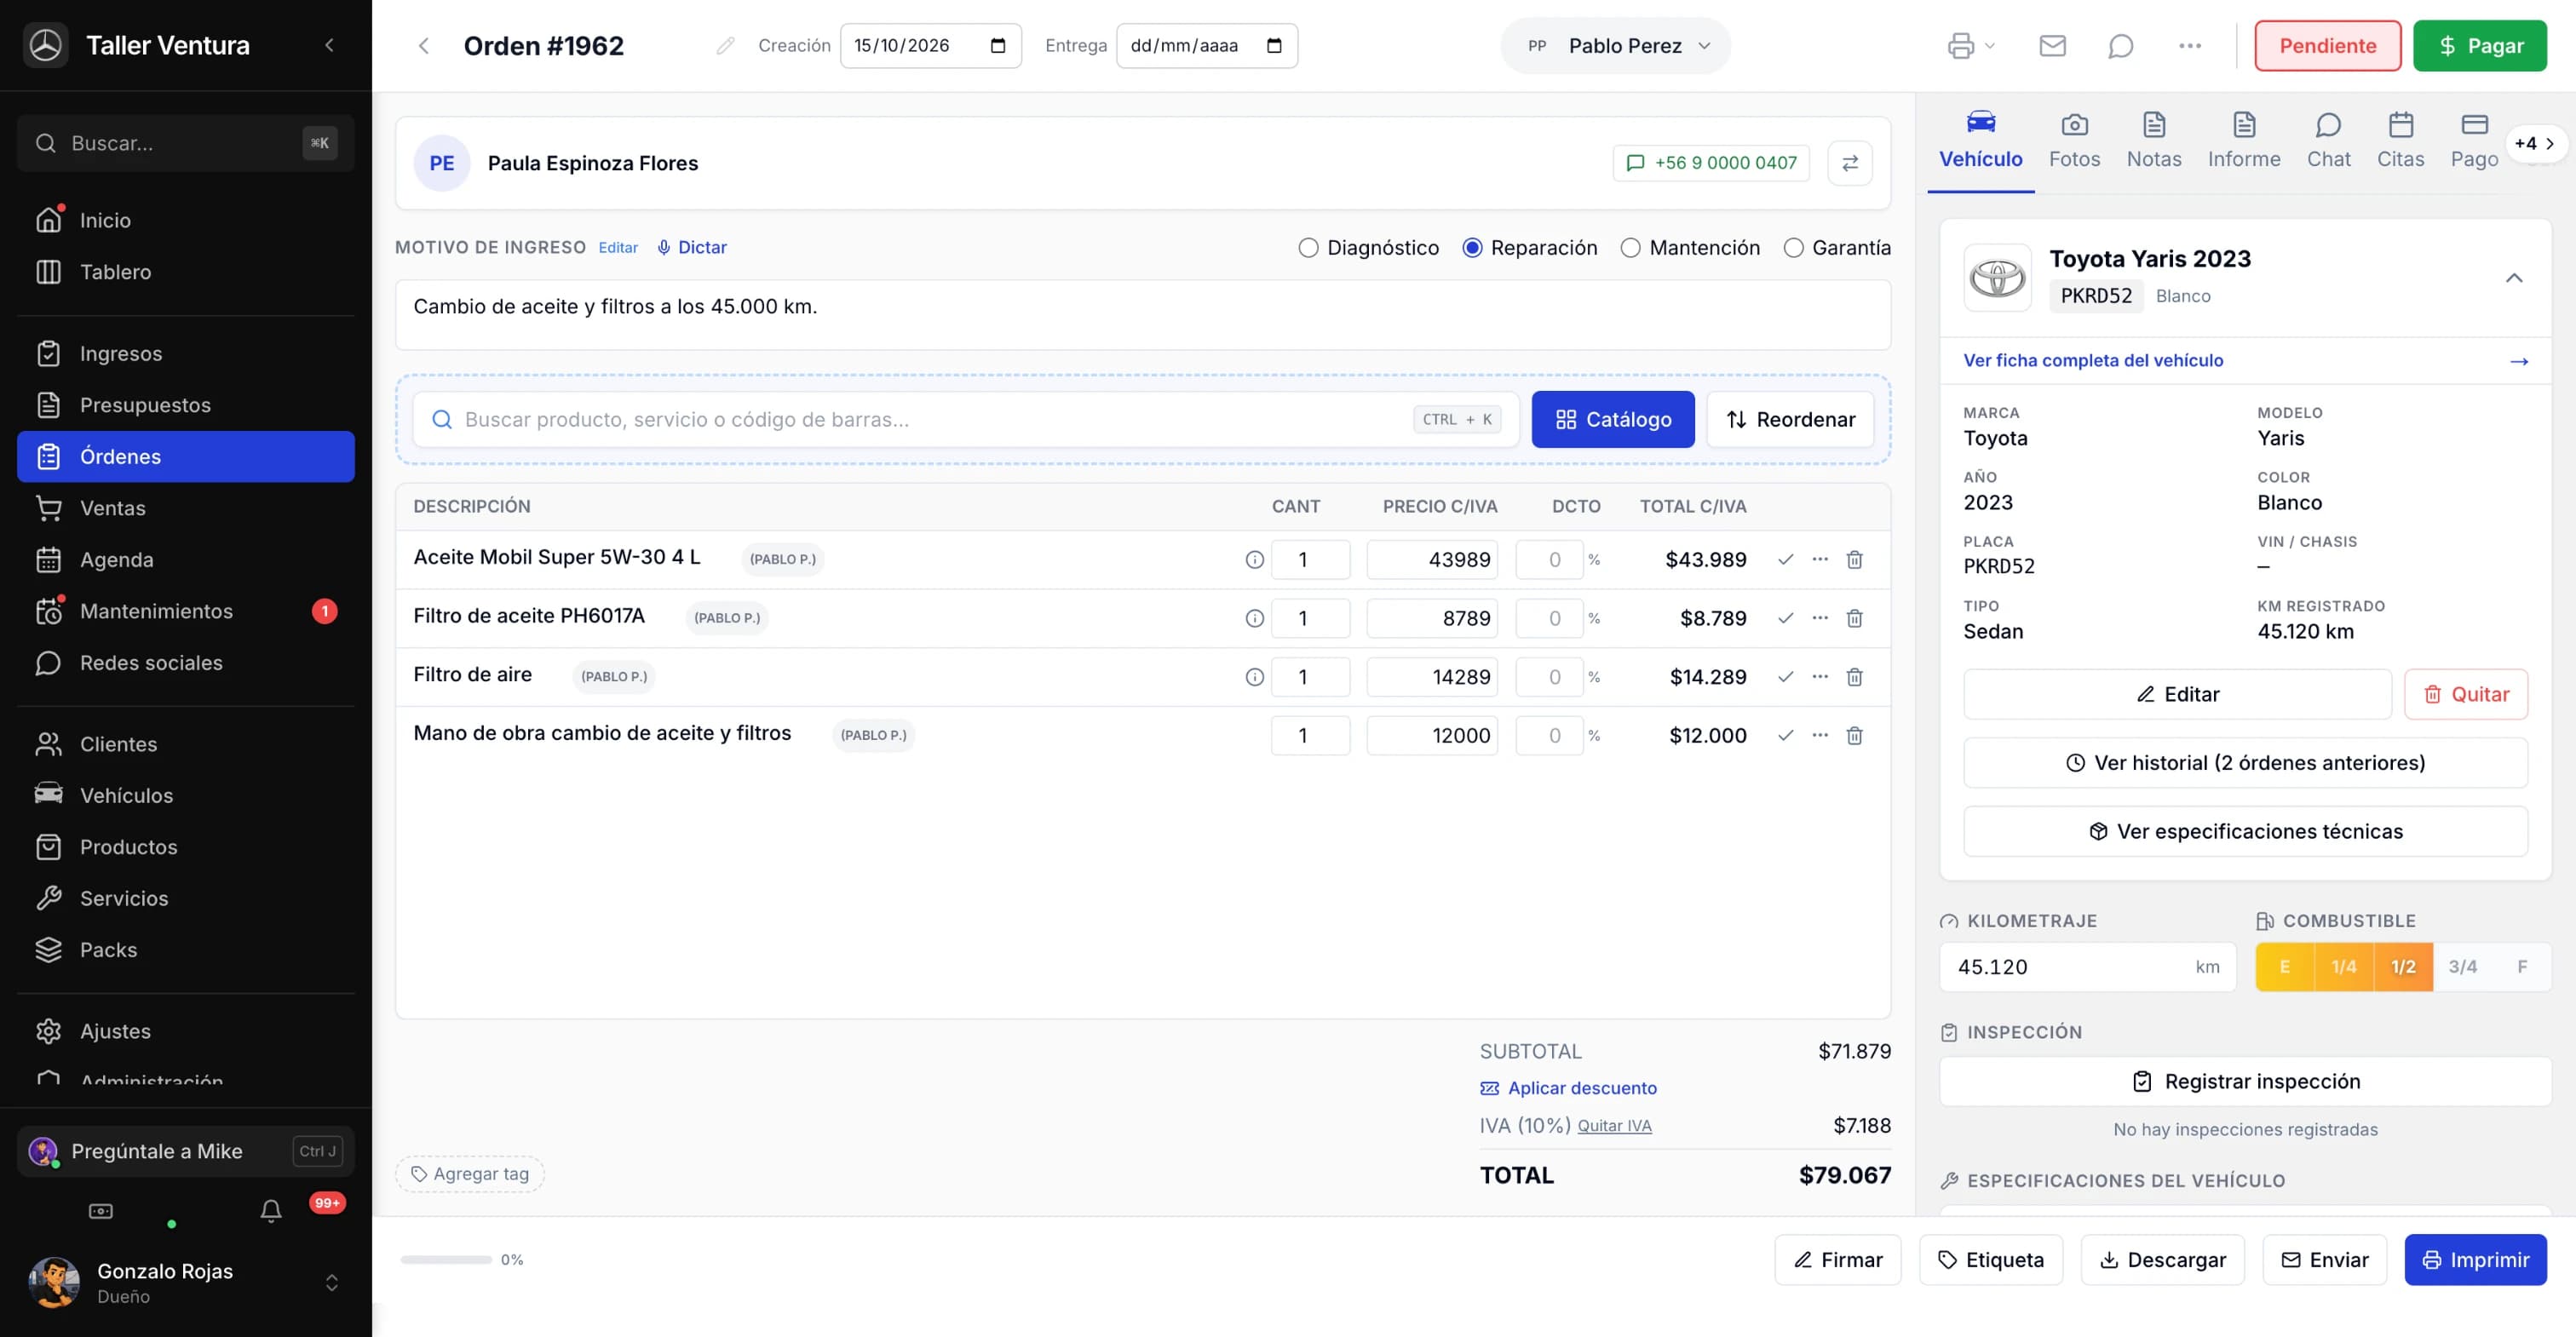This screenshot has height=1337, width=2576.
Task: Delete the Aceite Mobil Super 5W-30 row
Action: coord(1854,560)
